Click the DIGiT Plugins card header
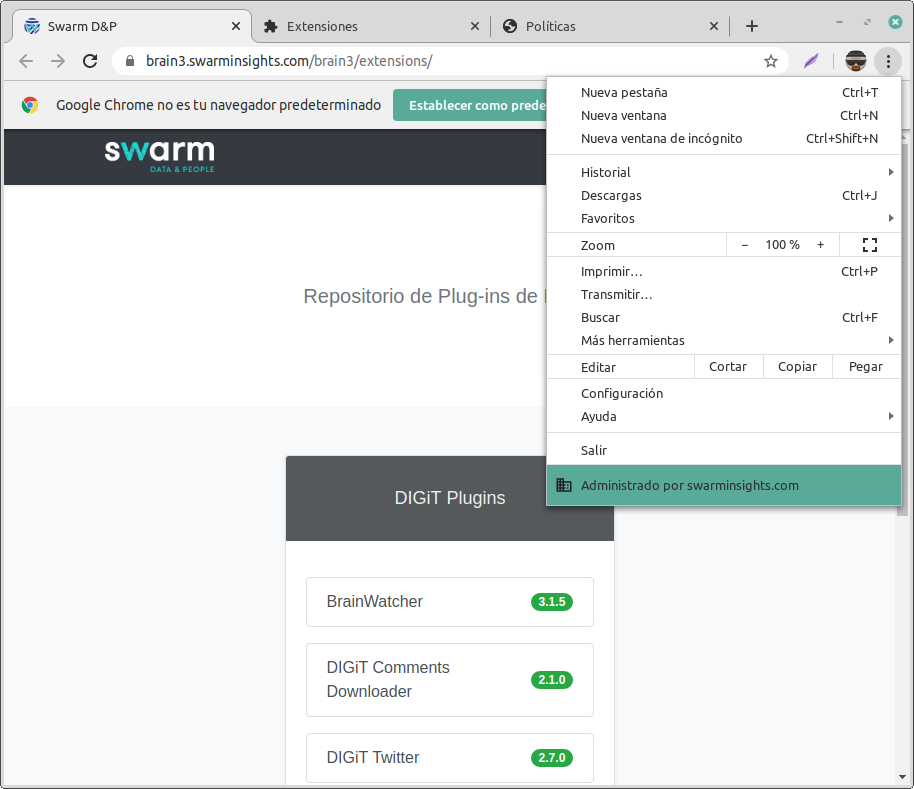Image resolution: width=914 pixels, height=789 pixels. pyautogui.click(x=449, y=498)
